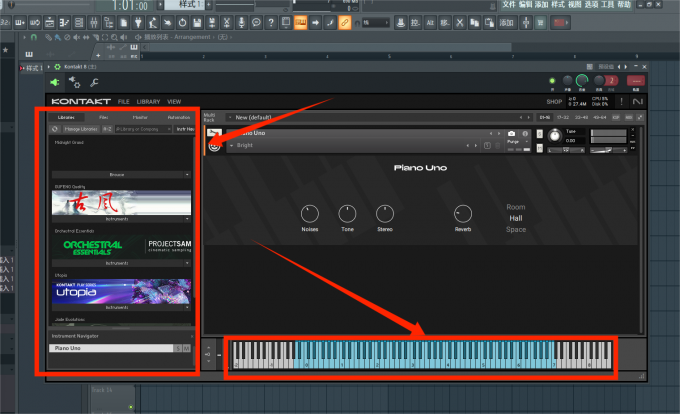Select Space reverb type
The height and width of the screenshot is (414, 680).
coord(516,229)
